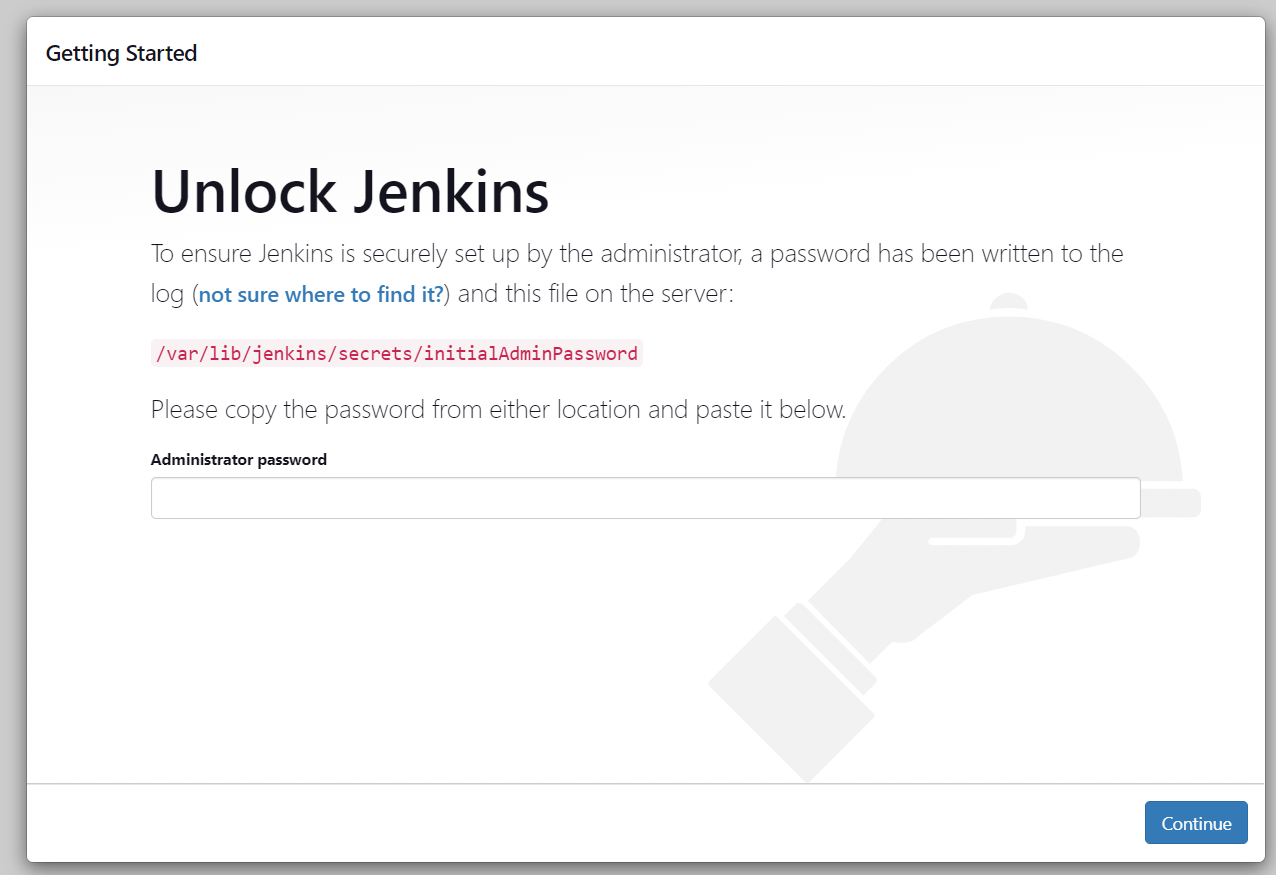Click the instruction text about copying the password
The width and height of the screenshot is (1276, 875).
497,409
